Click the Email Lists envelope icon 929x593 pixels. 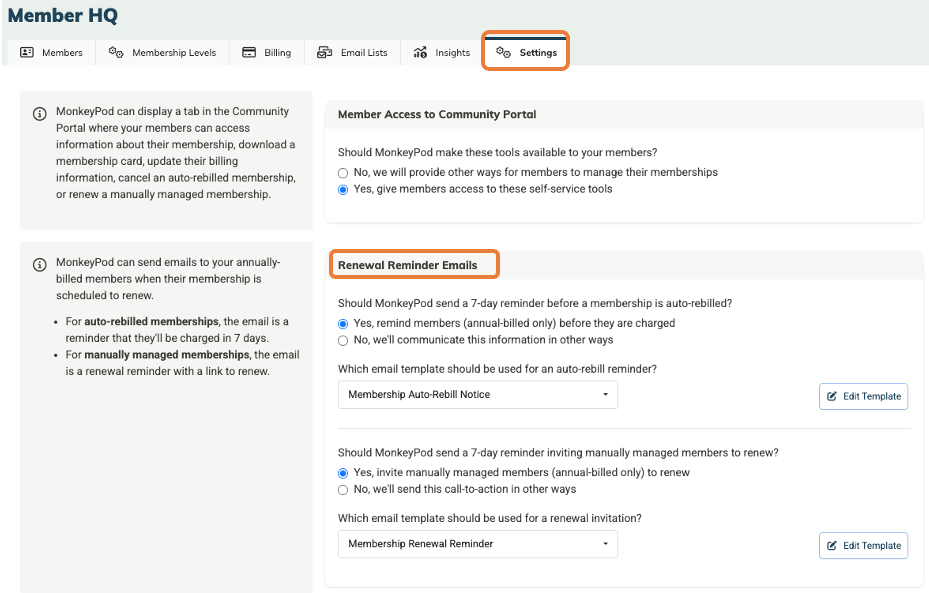pyautogui.click(x=324, y=52)
